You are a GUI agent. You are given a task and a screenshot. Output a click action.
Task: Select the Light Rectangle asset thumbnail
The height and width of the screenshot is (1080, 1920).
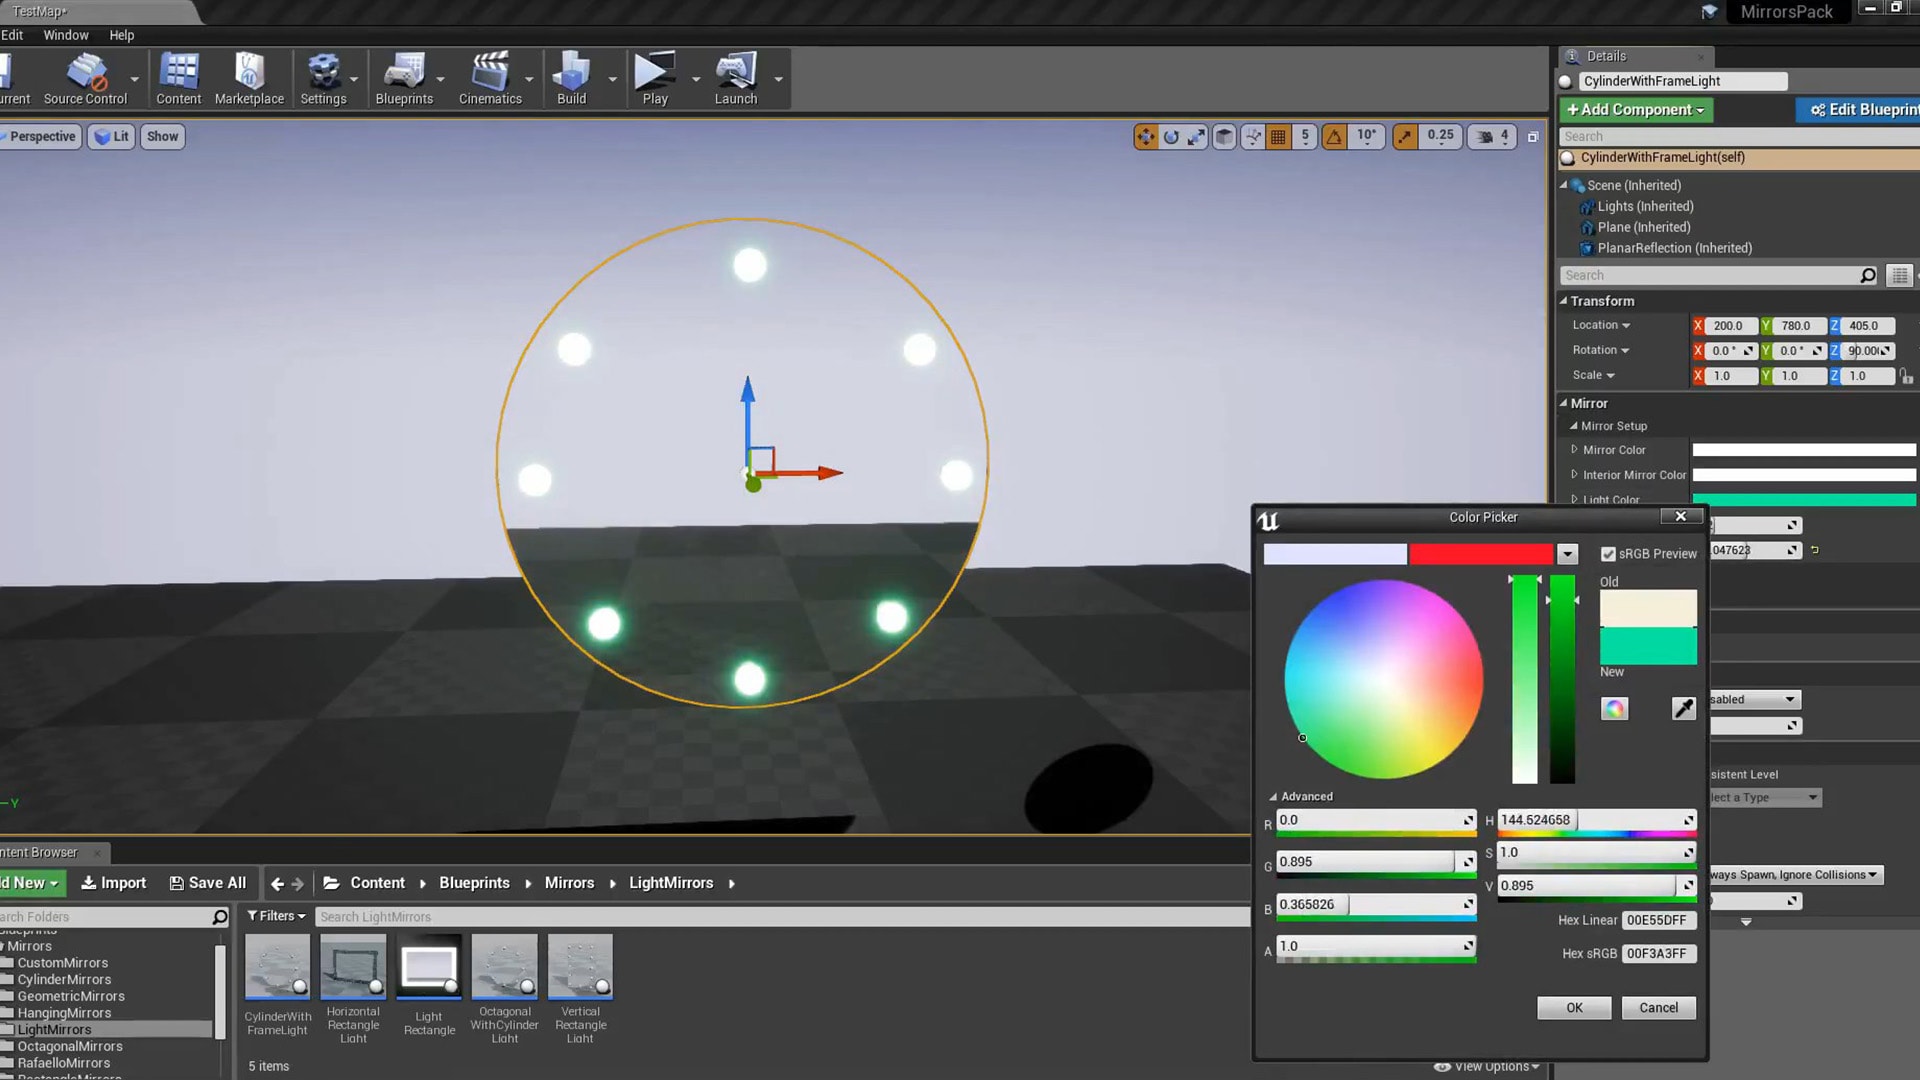coord(428,966)
